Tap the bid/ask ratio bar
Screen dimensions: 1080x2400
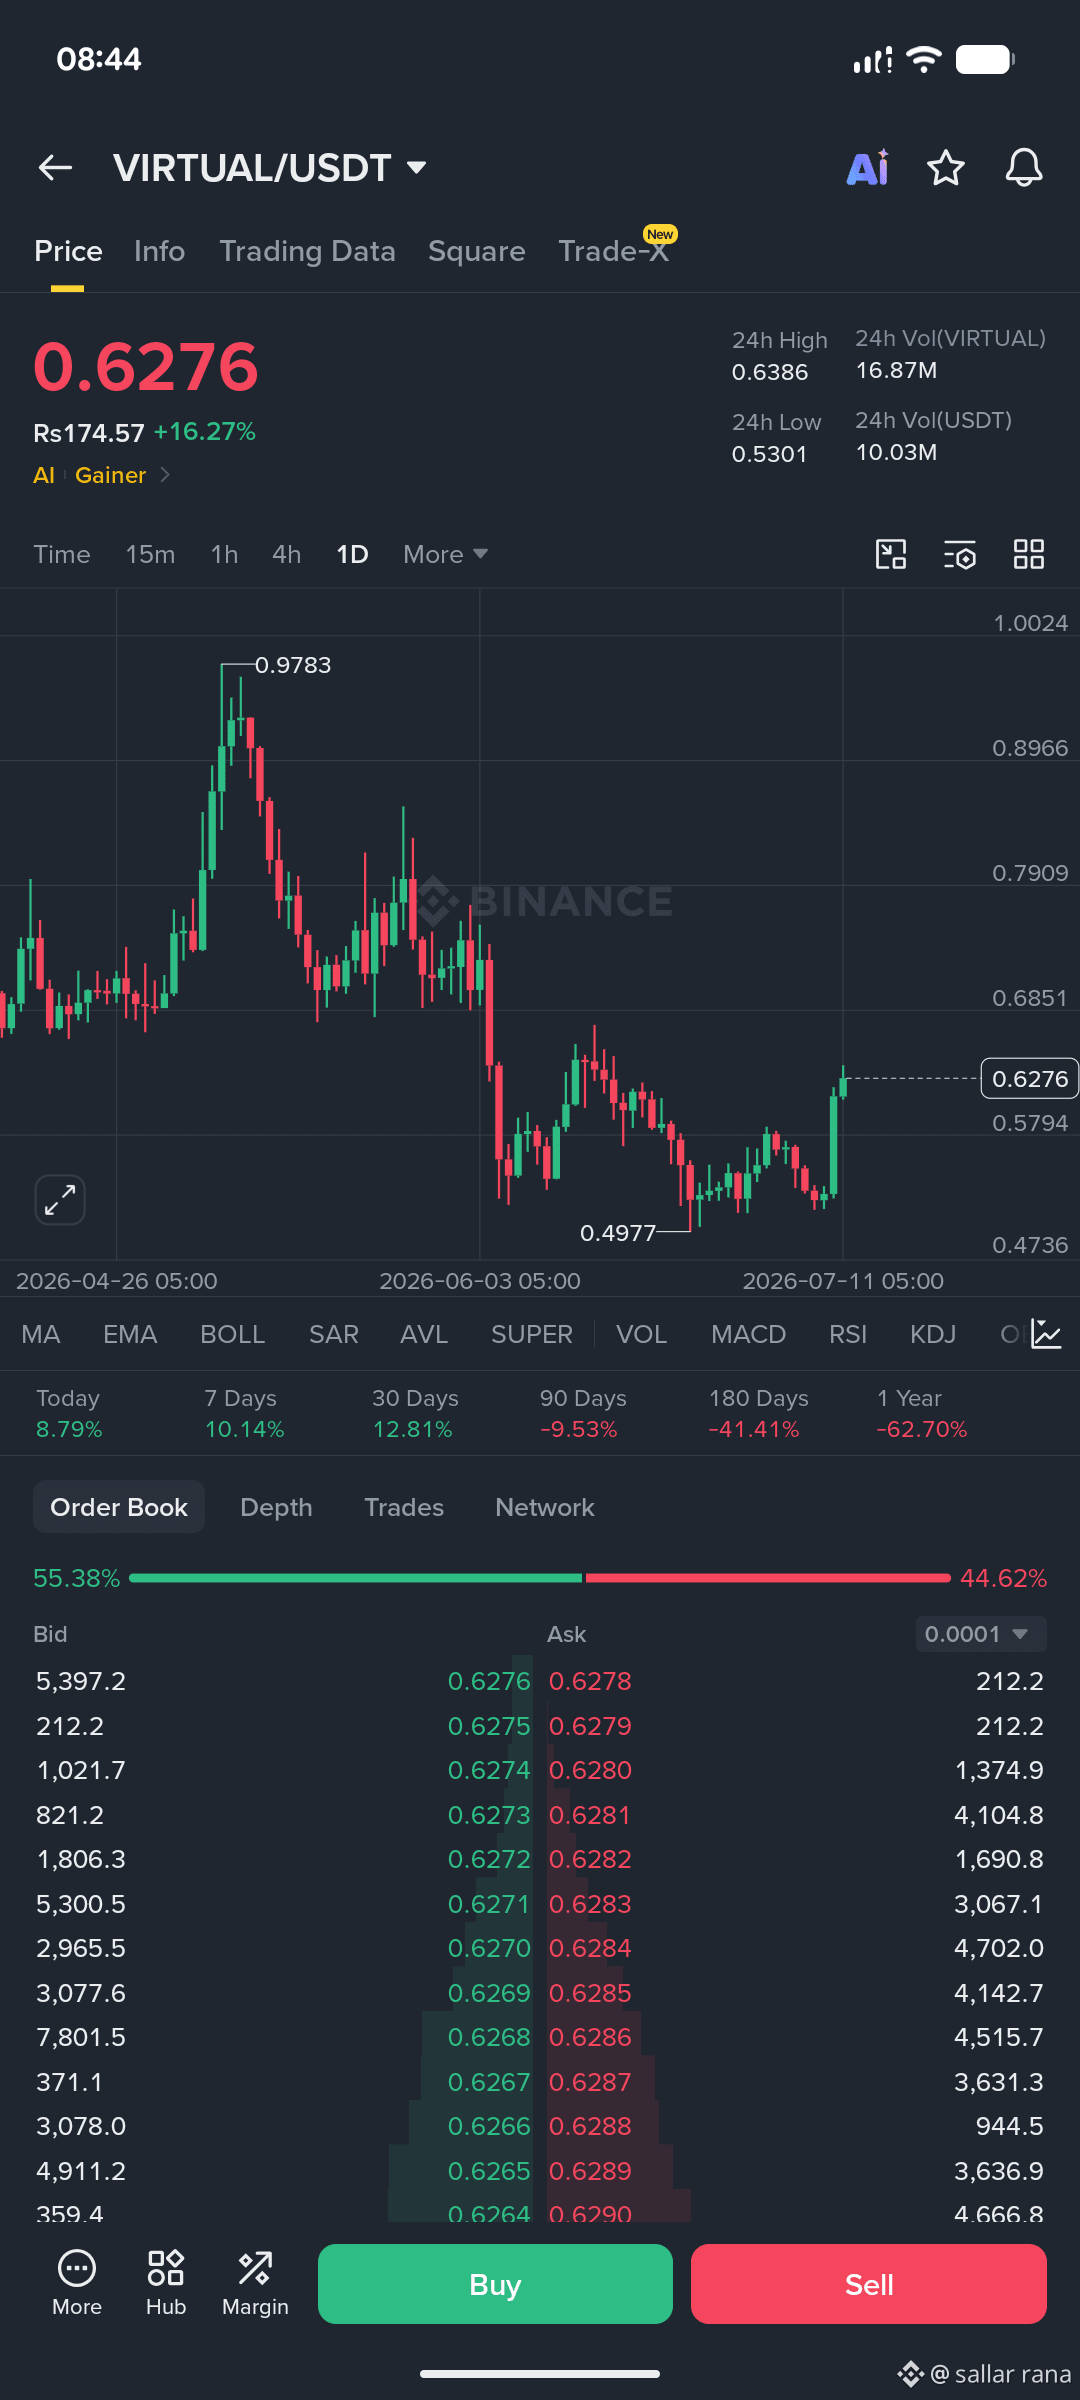click(540, 1578)
